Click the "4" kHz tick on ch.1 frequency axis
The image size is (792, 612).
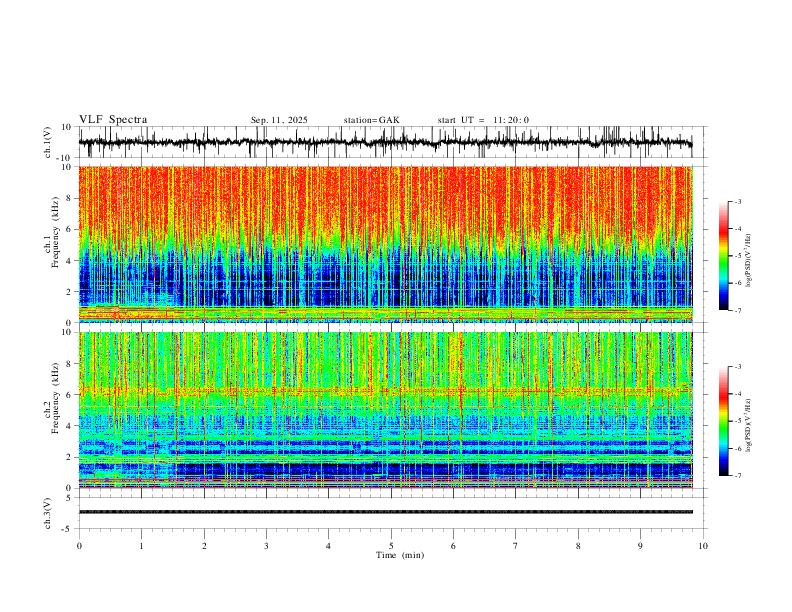tap(70, 261)
